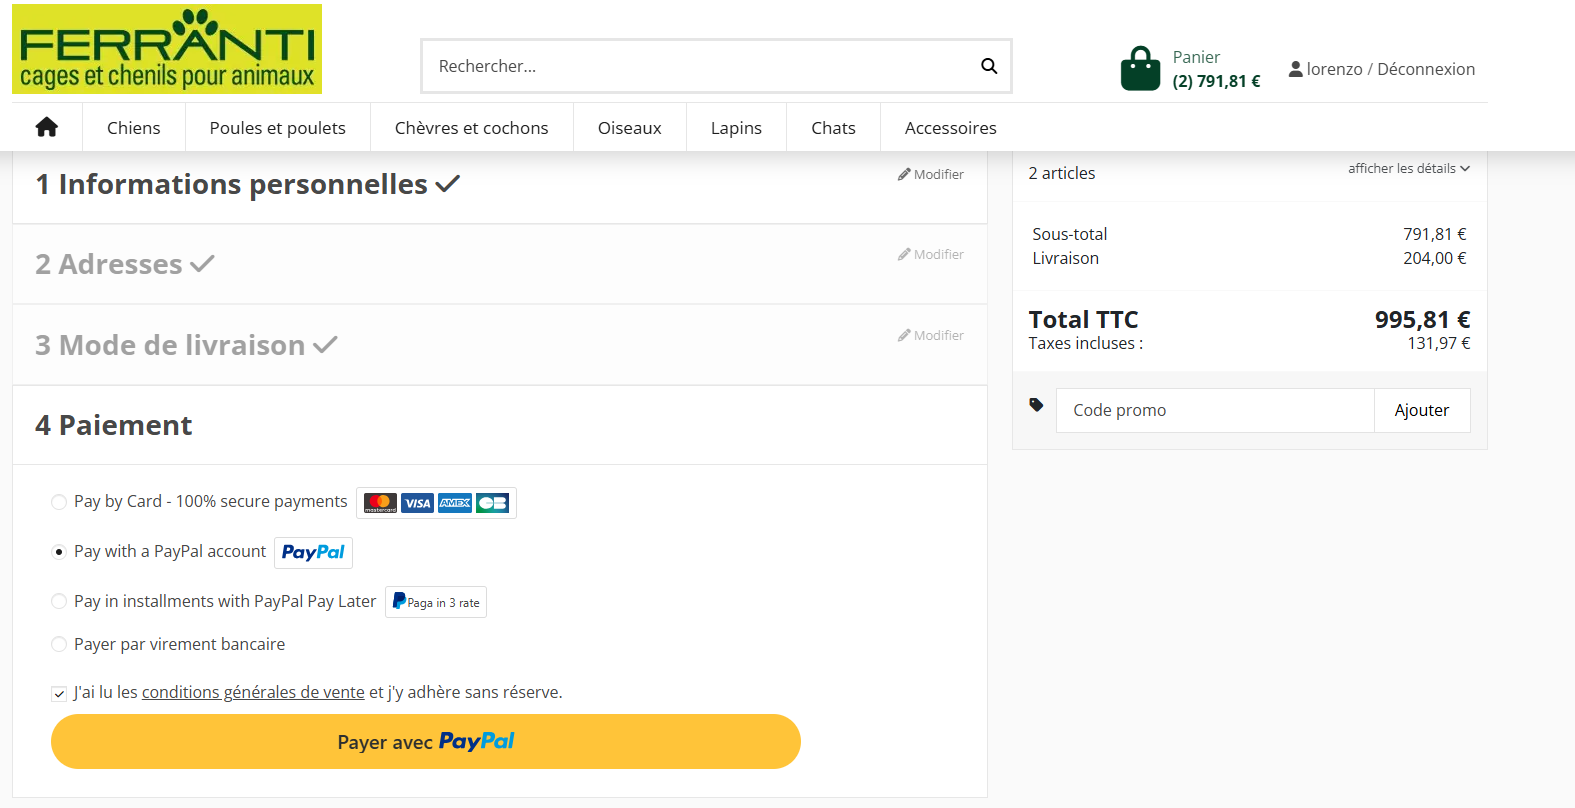The image size is (1575, 808).
Task: Expand afficher les détails in cart summary
Action: click(1408, 168)
